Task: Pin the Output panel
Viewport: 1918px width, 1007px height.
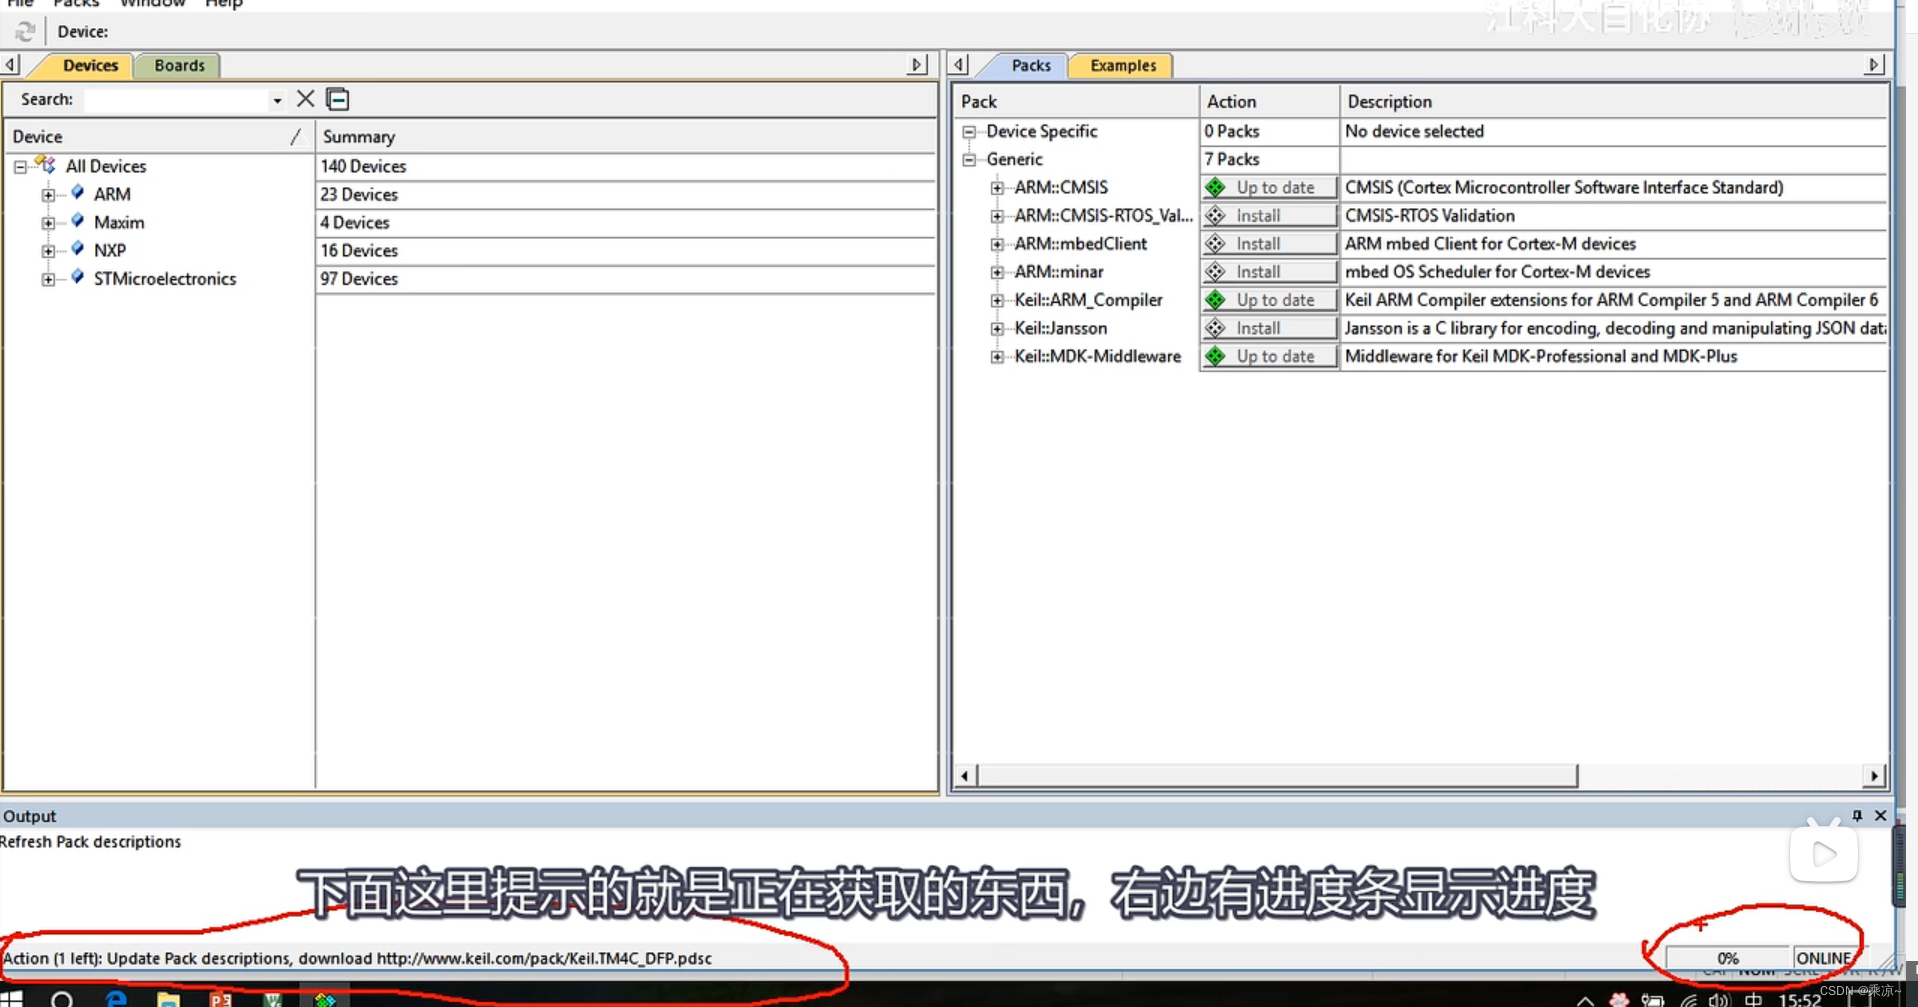Action: click(1857, 815)
